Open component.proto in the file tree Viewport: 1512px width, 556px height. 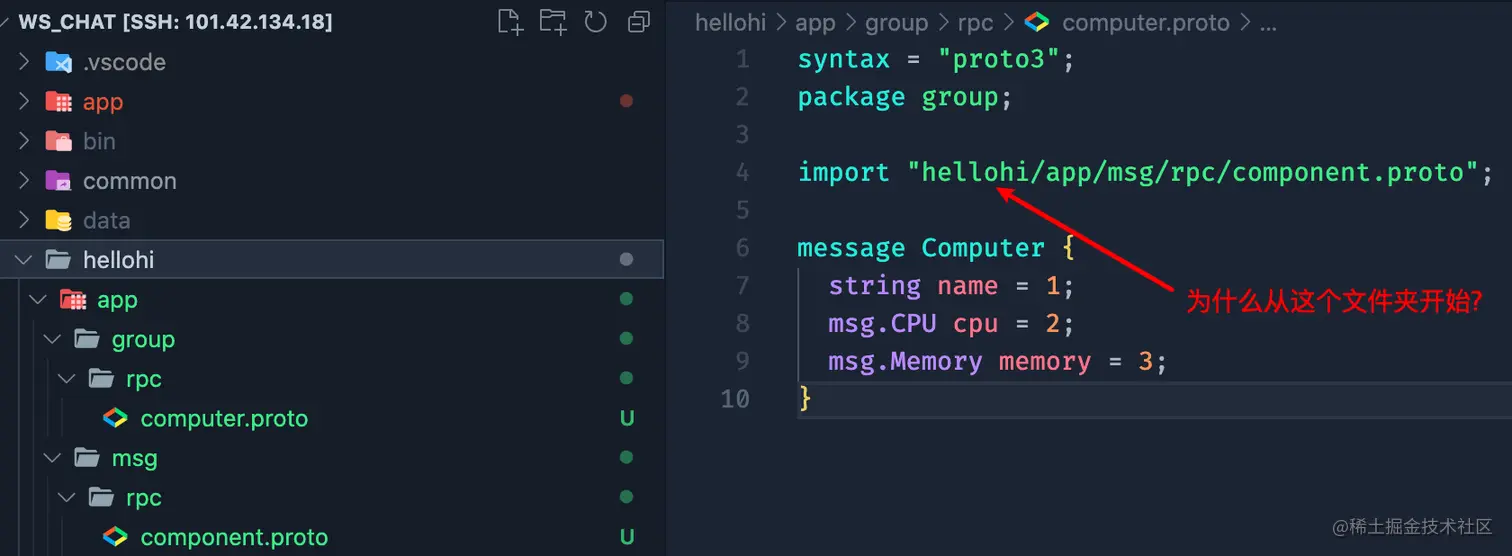[234, 538]
